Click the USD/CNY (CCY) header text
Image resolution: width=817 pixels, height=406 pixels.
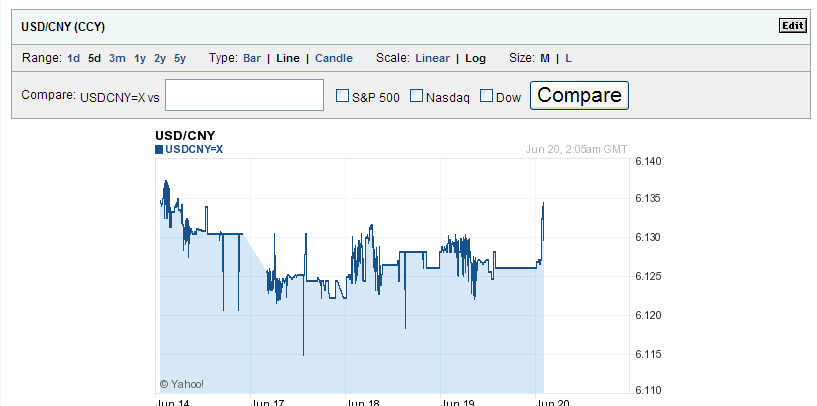pyautogui.click(x=63, y=27)
